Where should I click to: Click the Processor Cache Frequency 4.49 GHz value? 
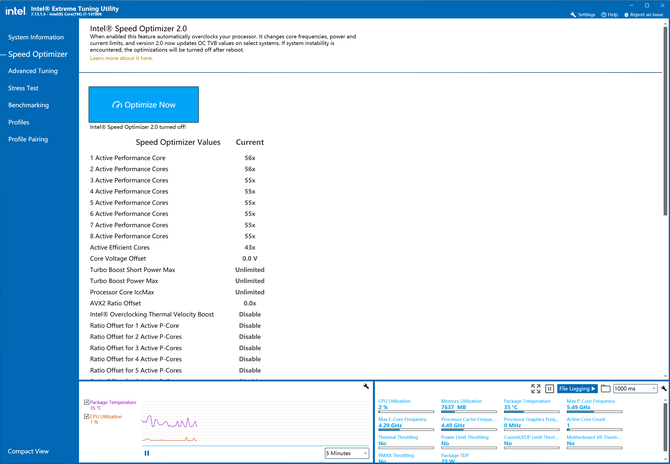click(x=453, y=426)
